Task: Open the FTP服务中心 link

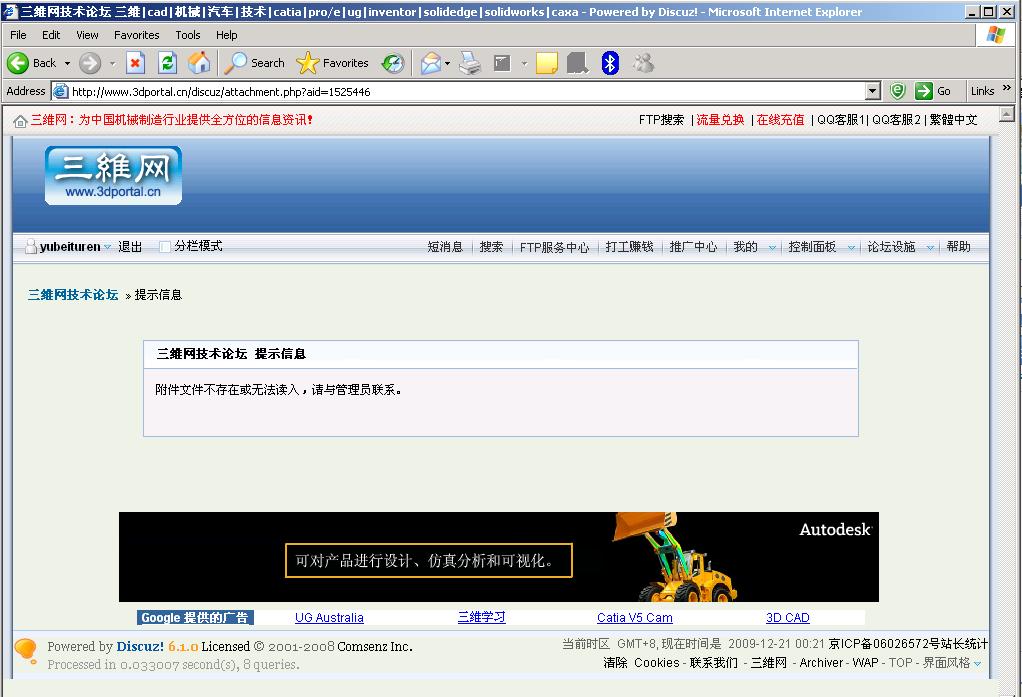Action: 555,247
